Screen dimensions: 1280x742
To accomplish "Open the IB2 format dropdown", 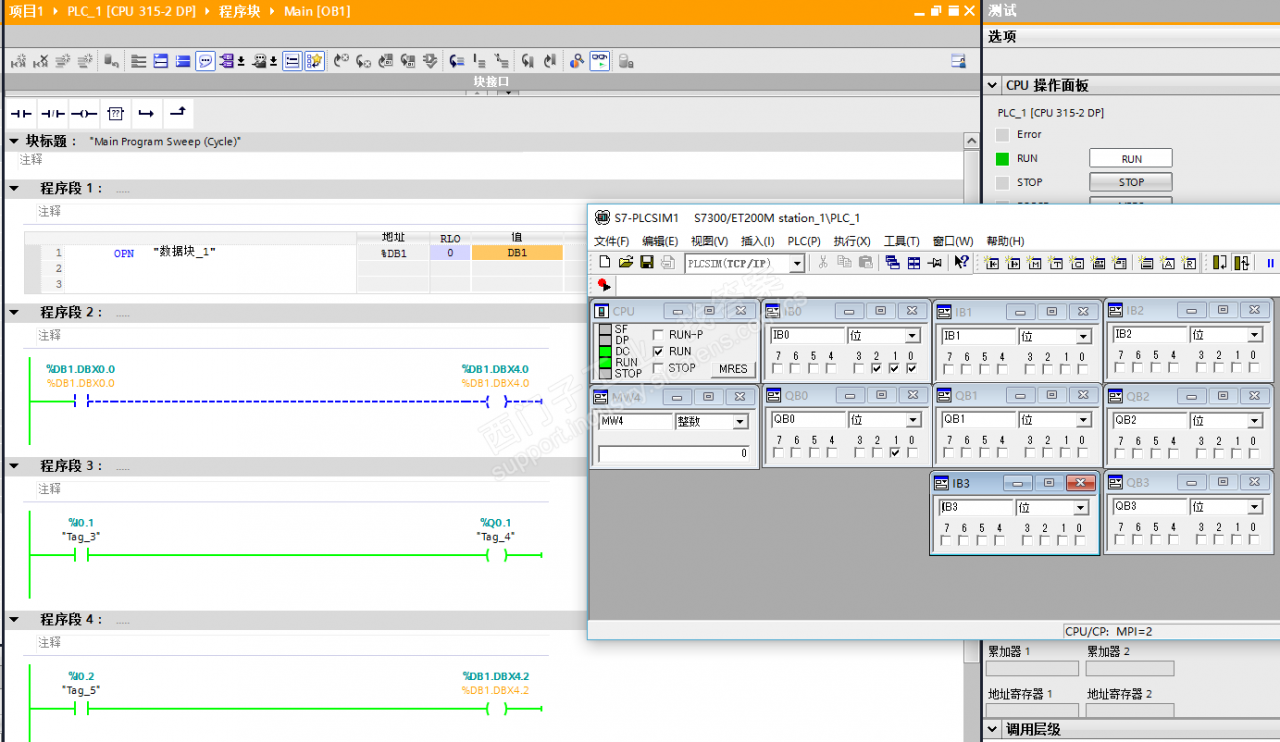I will (1254, 335).
